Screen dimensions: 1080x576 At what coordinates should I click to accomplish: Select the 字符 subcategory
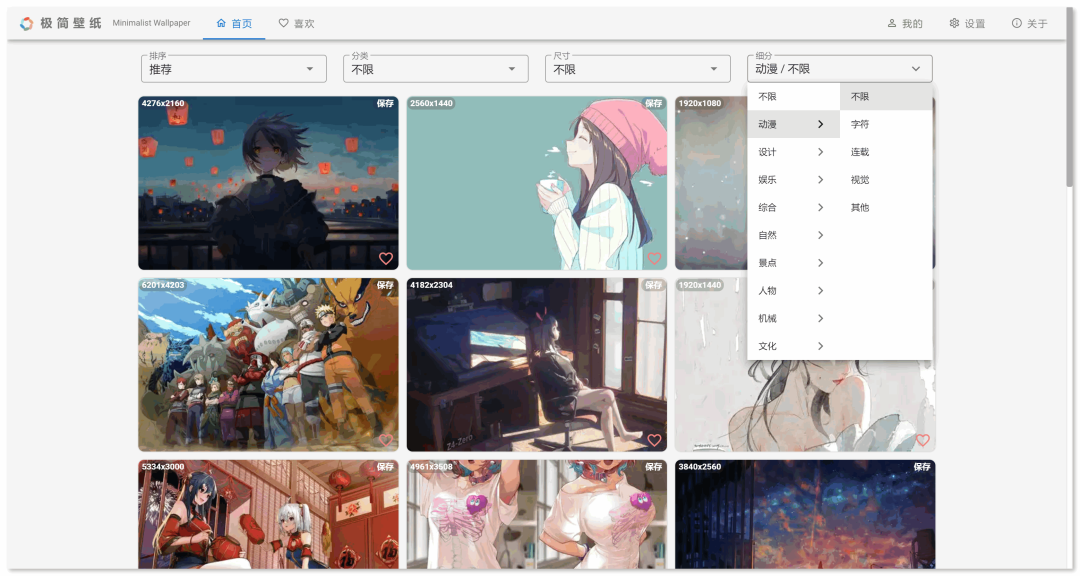click(886, 125)
